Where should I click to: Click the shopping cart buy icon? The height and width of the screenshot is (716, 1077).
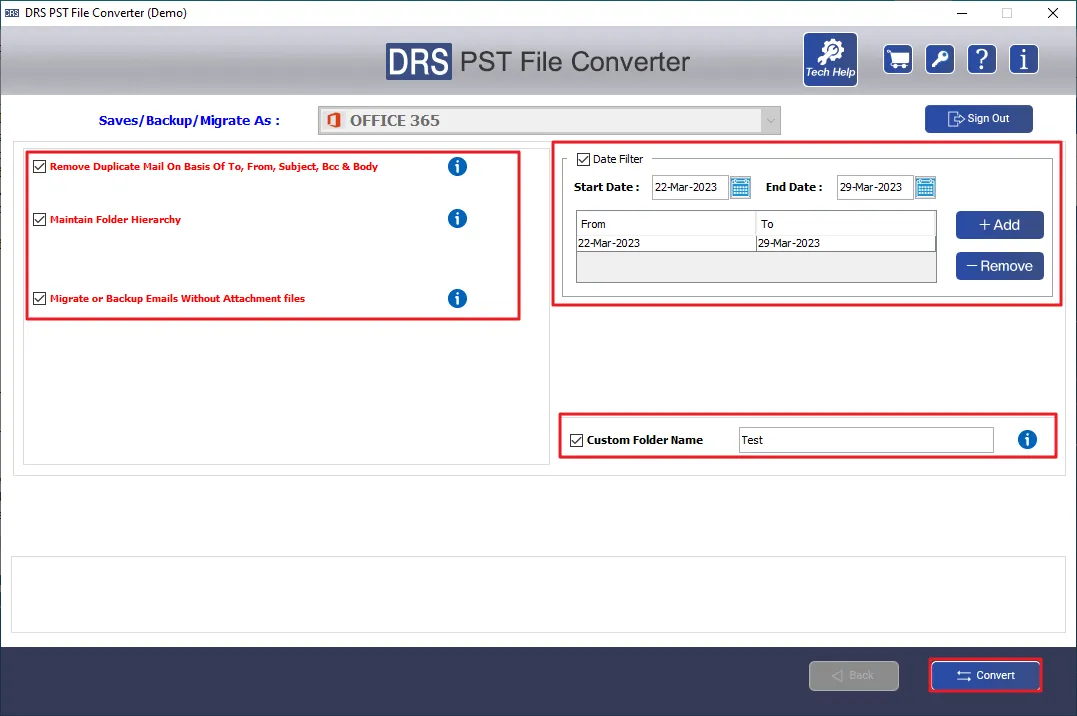coord(898,59)
